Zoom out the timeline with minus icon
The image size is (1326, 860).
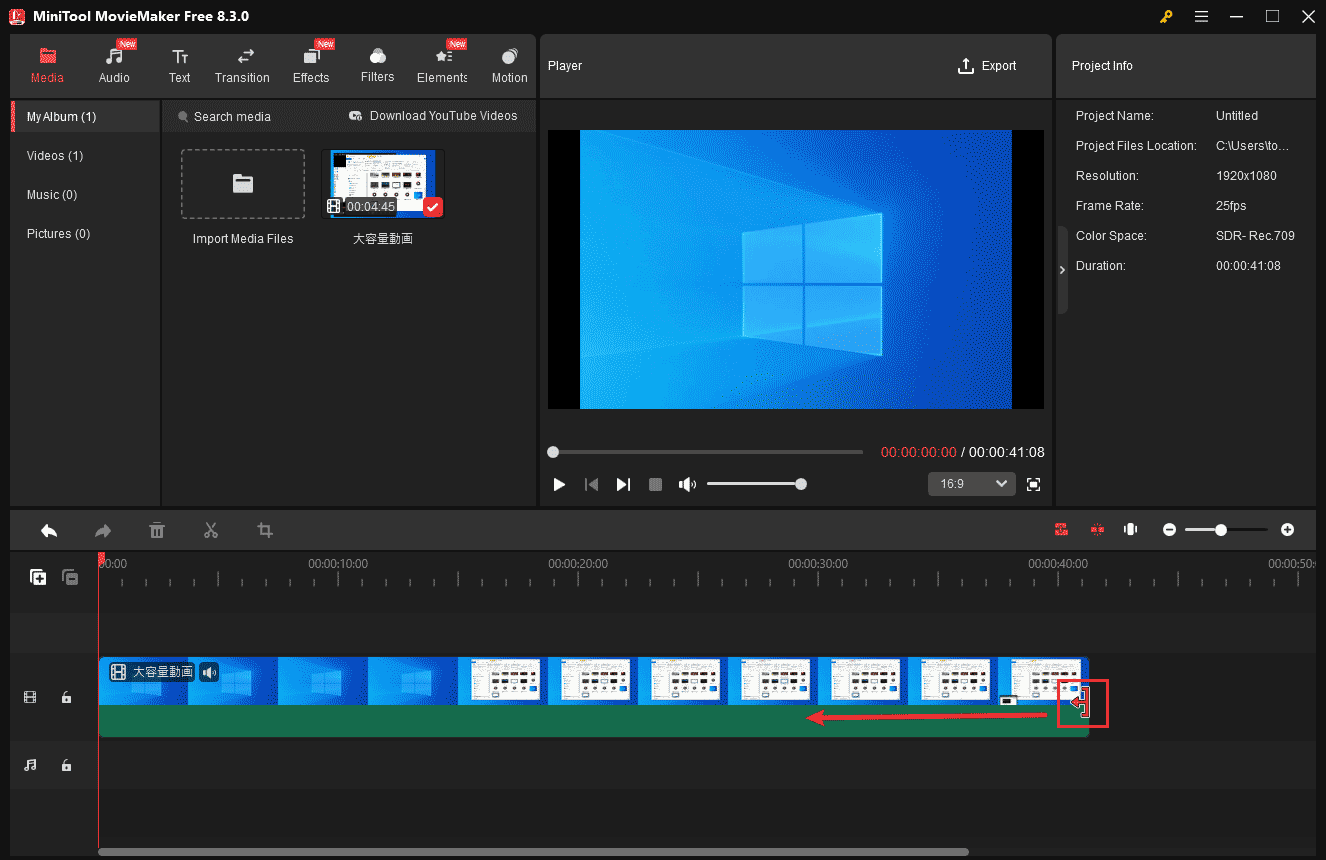click(1169, 529)
